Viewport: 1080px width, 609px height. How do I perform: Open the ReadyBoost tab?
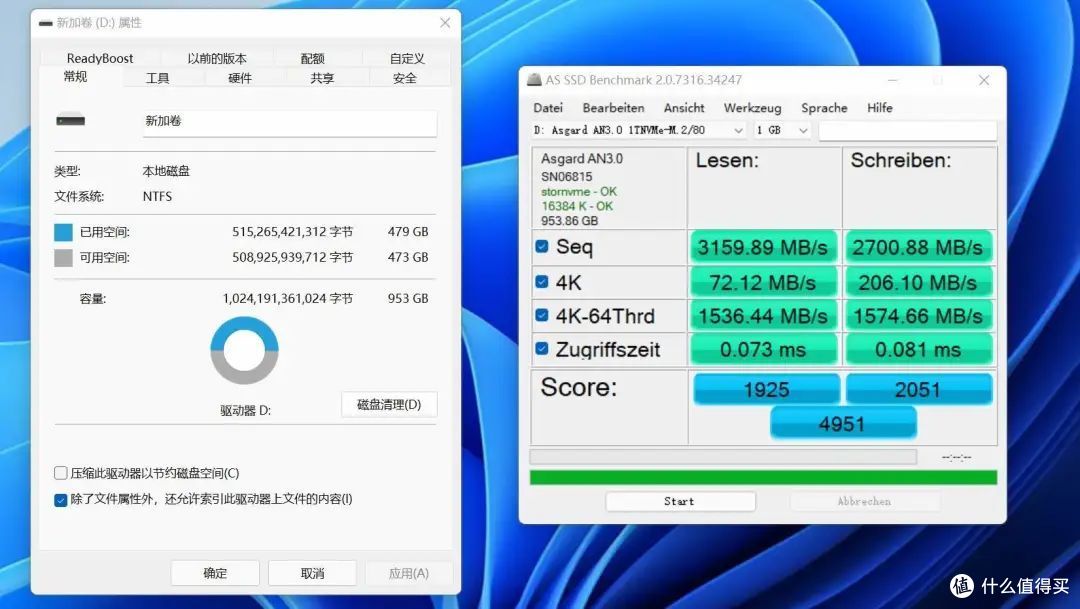click(x=100, y=59)
